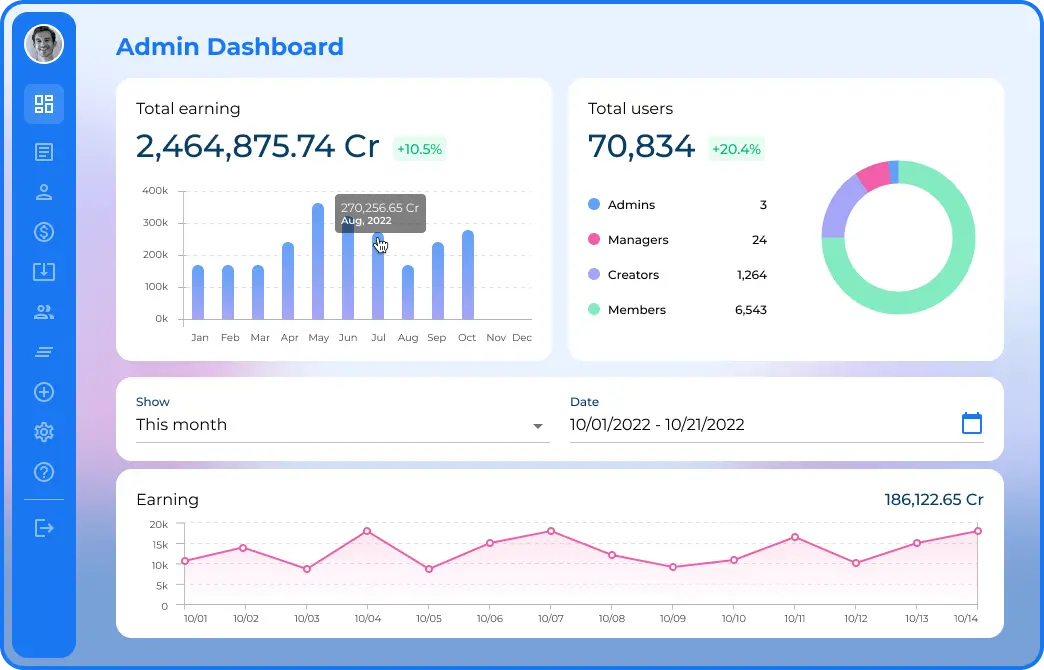
Task: Click the 10/07 data point on line chart
Action: [551, 531]
